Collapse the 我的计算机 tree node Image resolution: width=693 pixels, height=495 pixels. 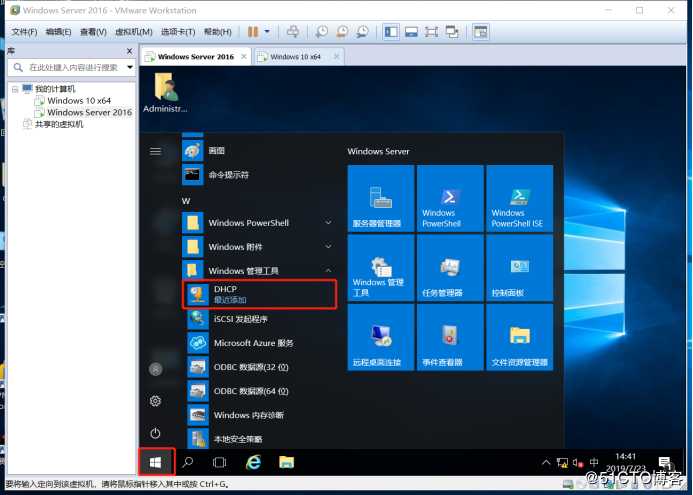(15, 89)
